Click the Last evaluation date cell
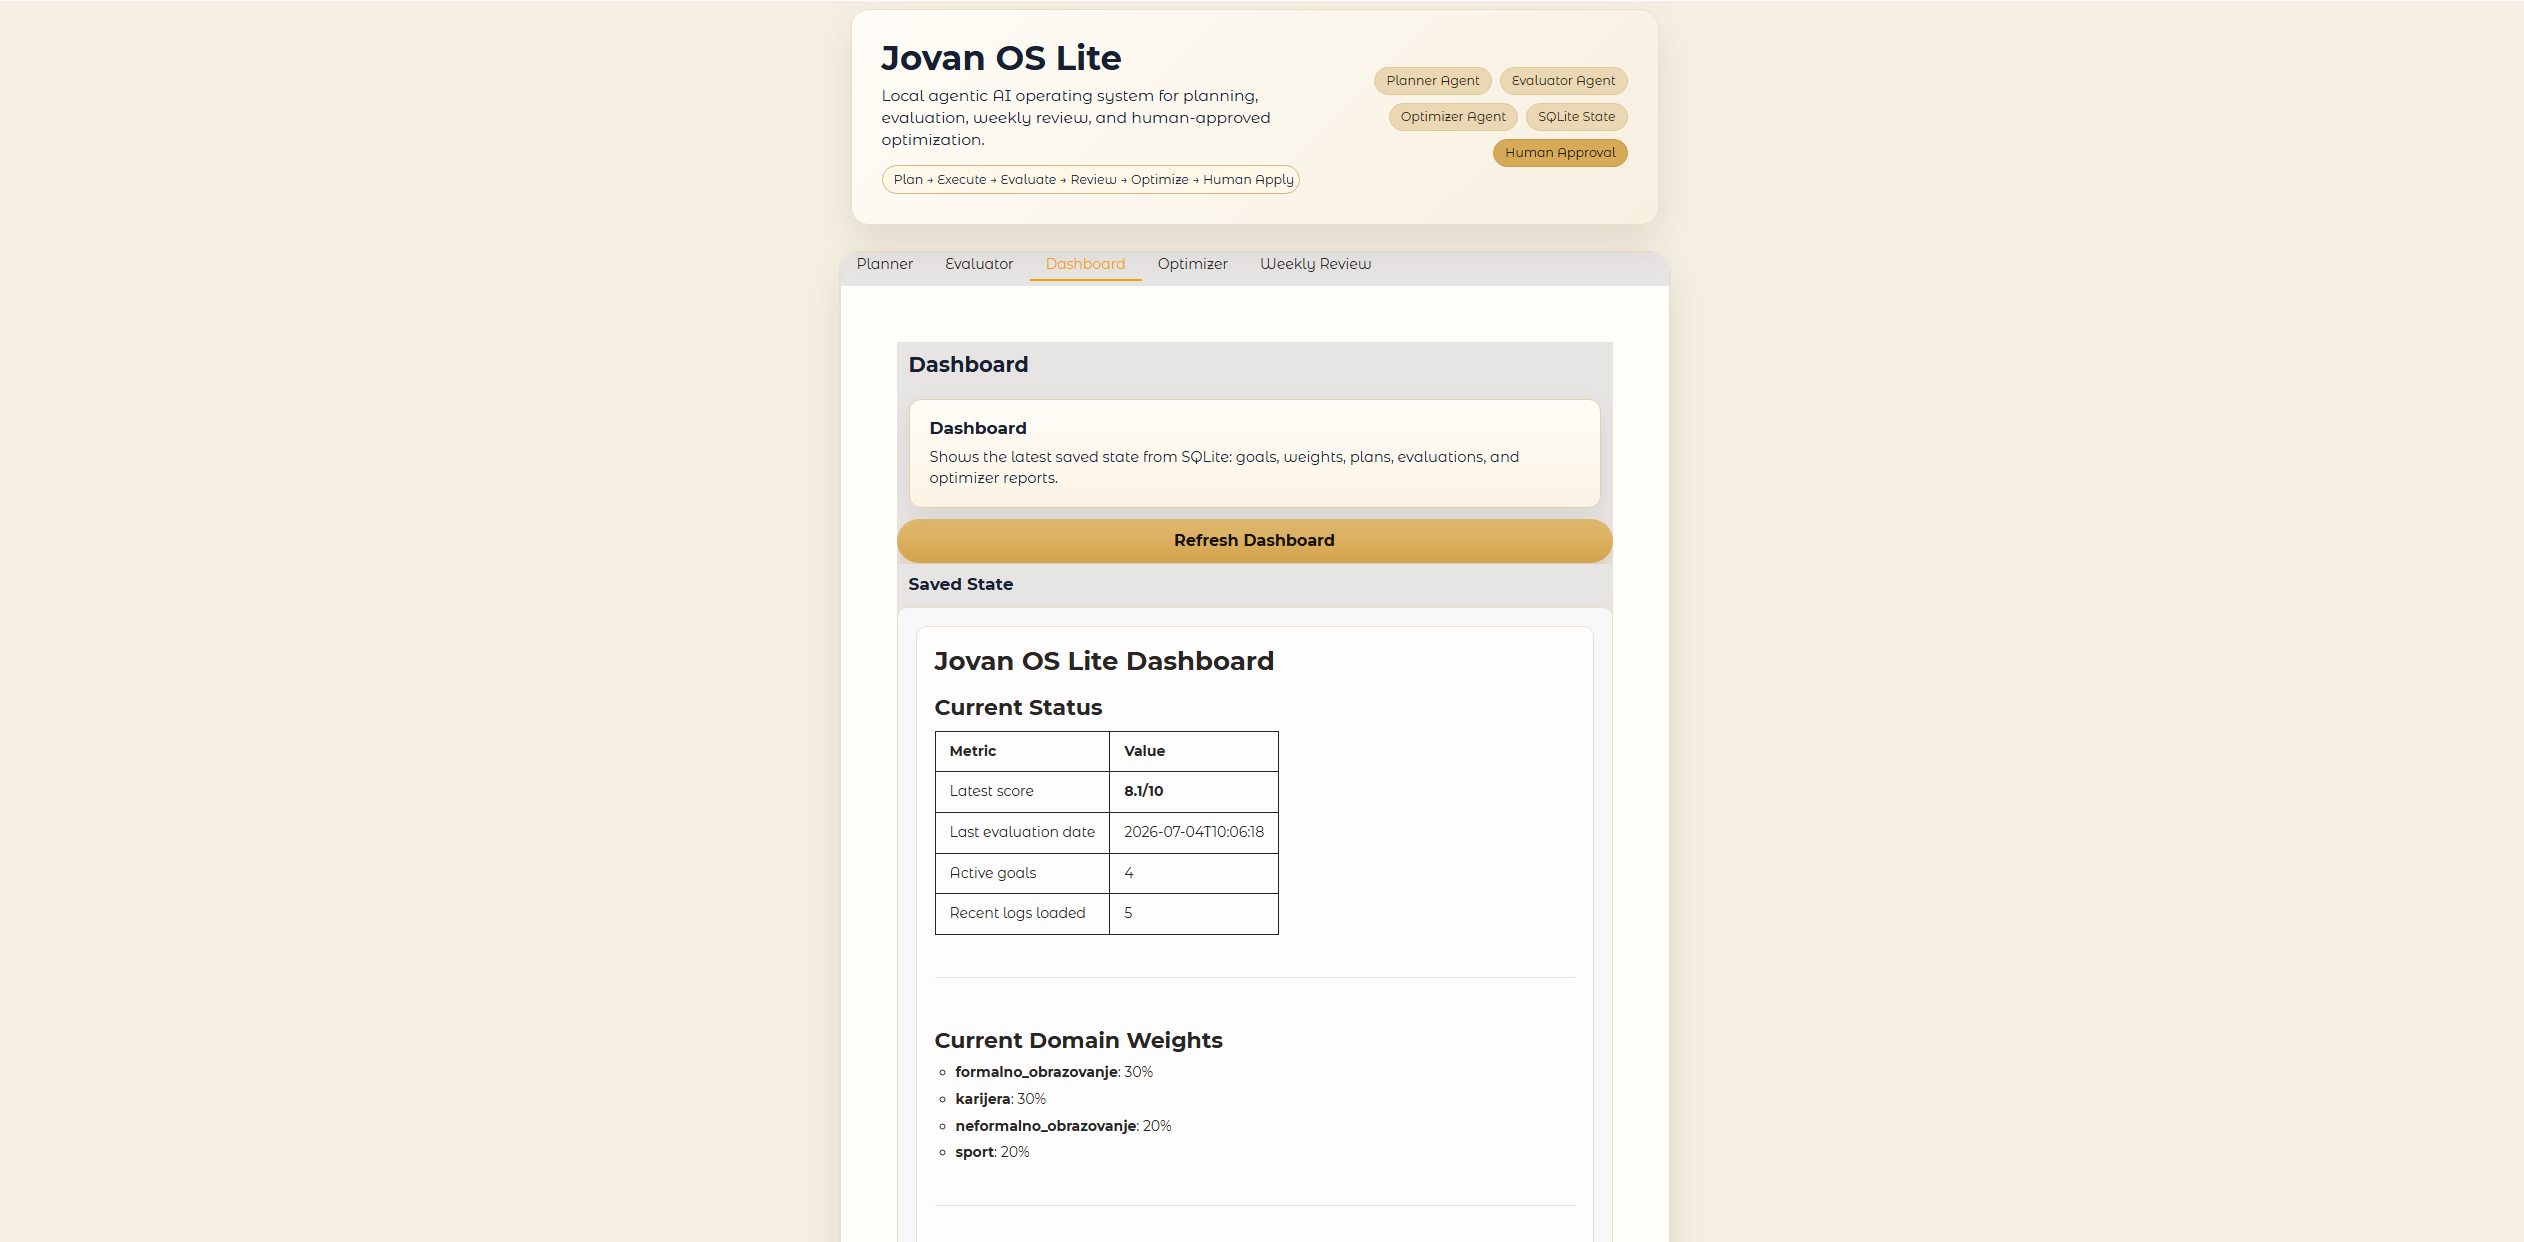The height and width of the screenshot is (1242, 2524). pyautogui.click(x=1022, y=832)
